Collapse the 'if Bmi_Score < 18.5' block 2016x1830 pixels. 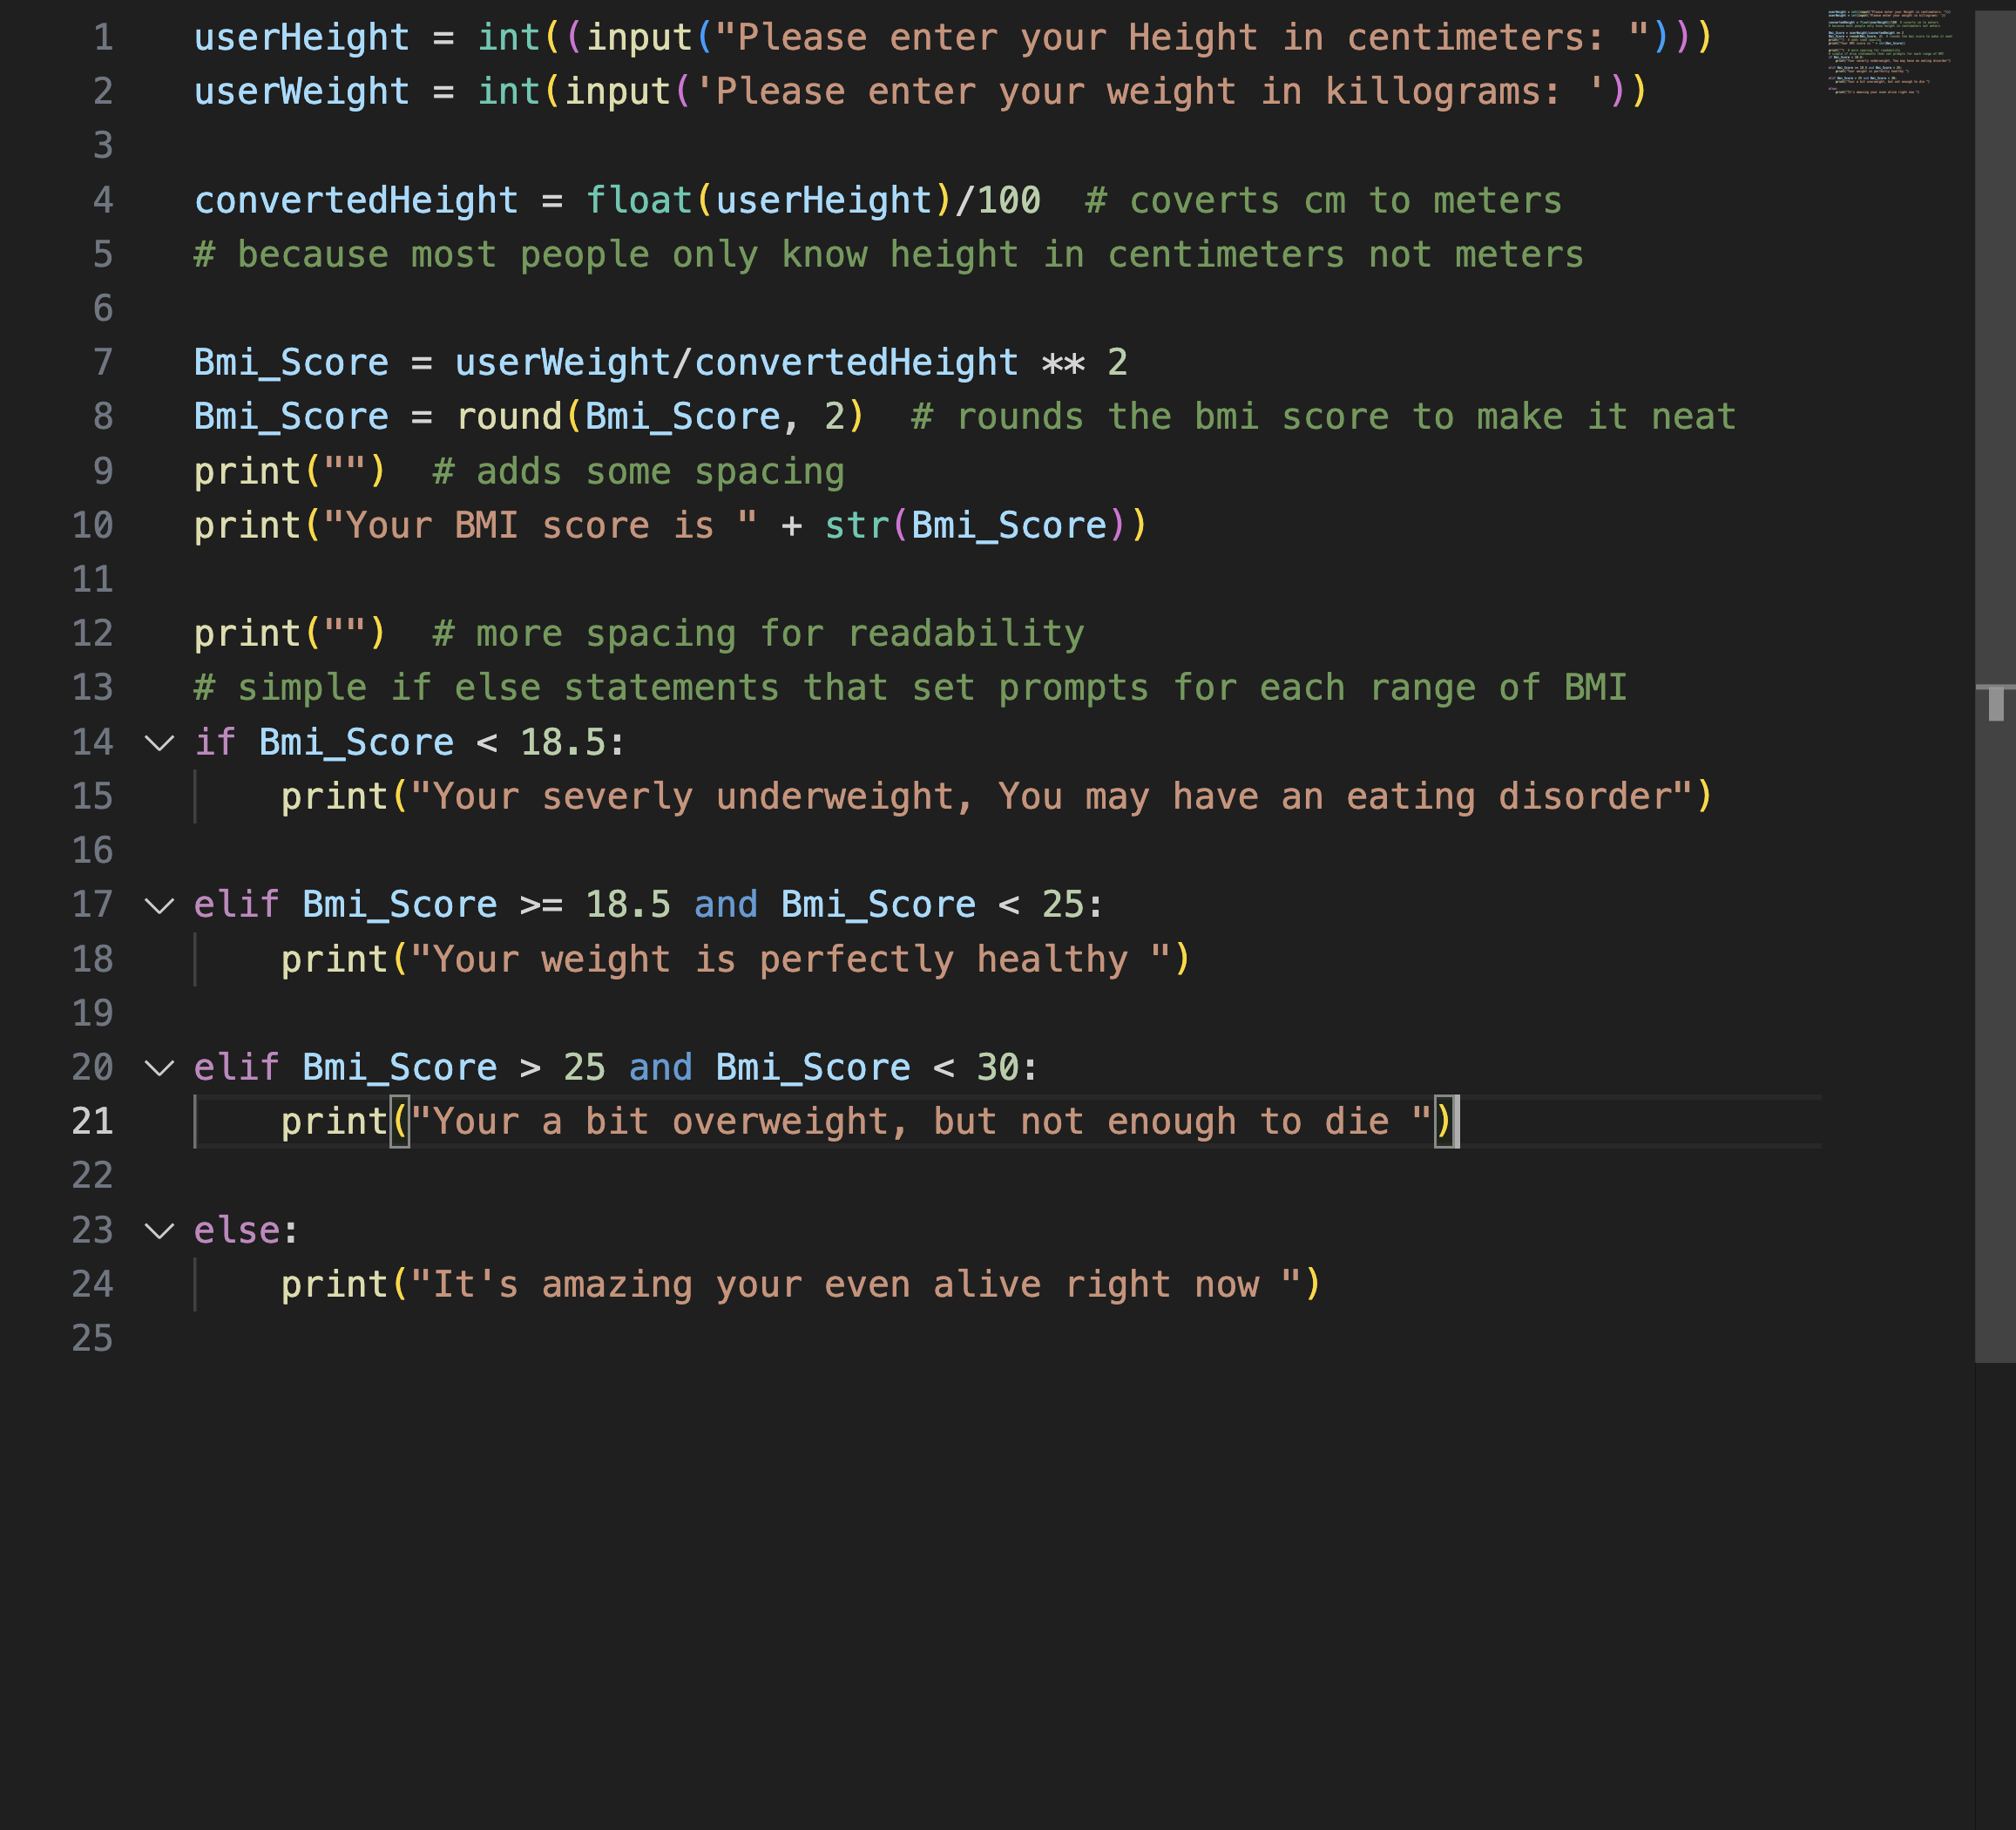point(160,743)
